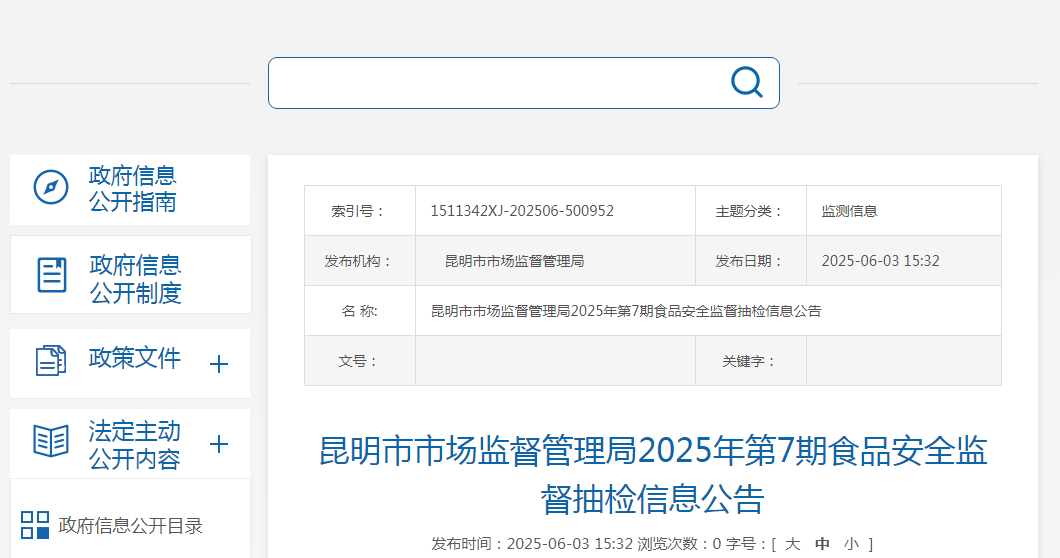
Task: Expand 法定主动公开内容 with its plus sign
Action: (218, 444)
